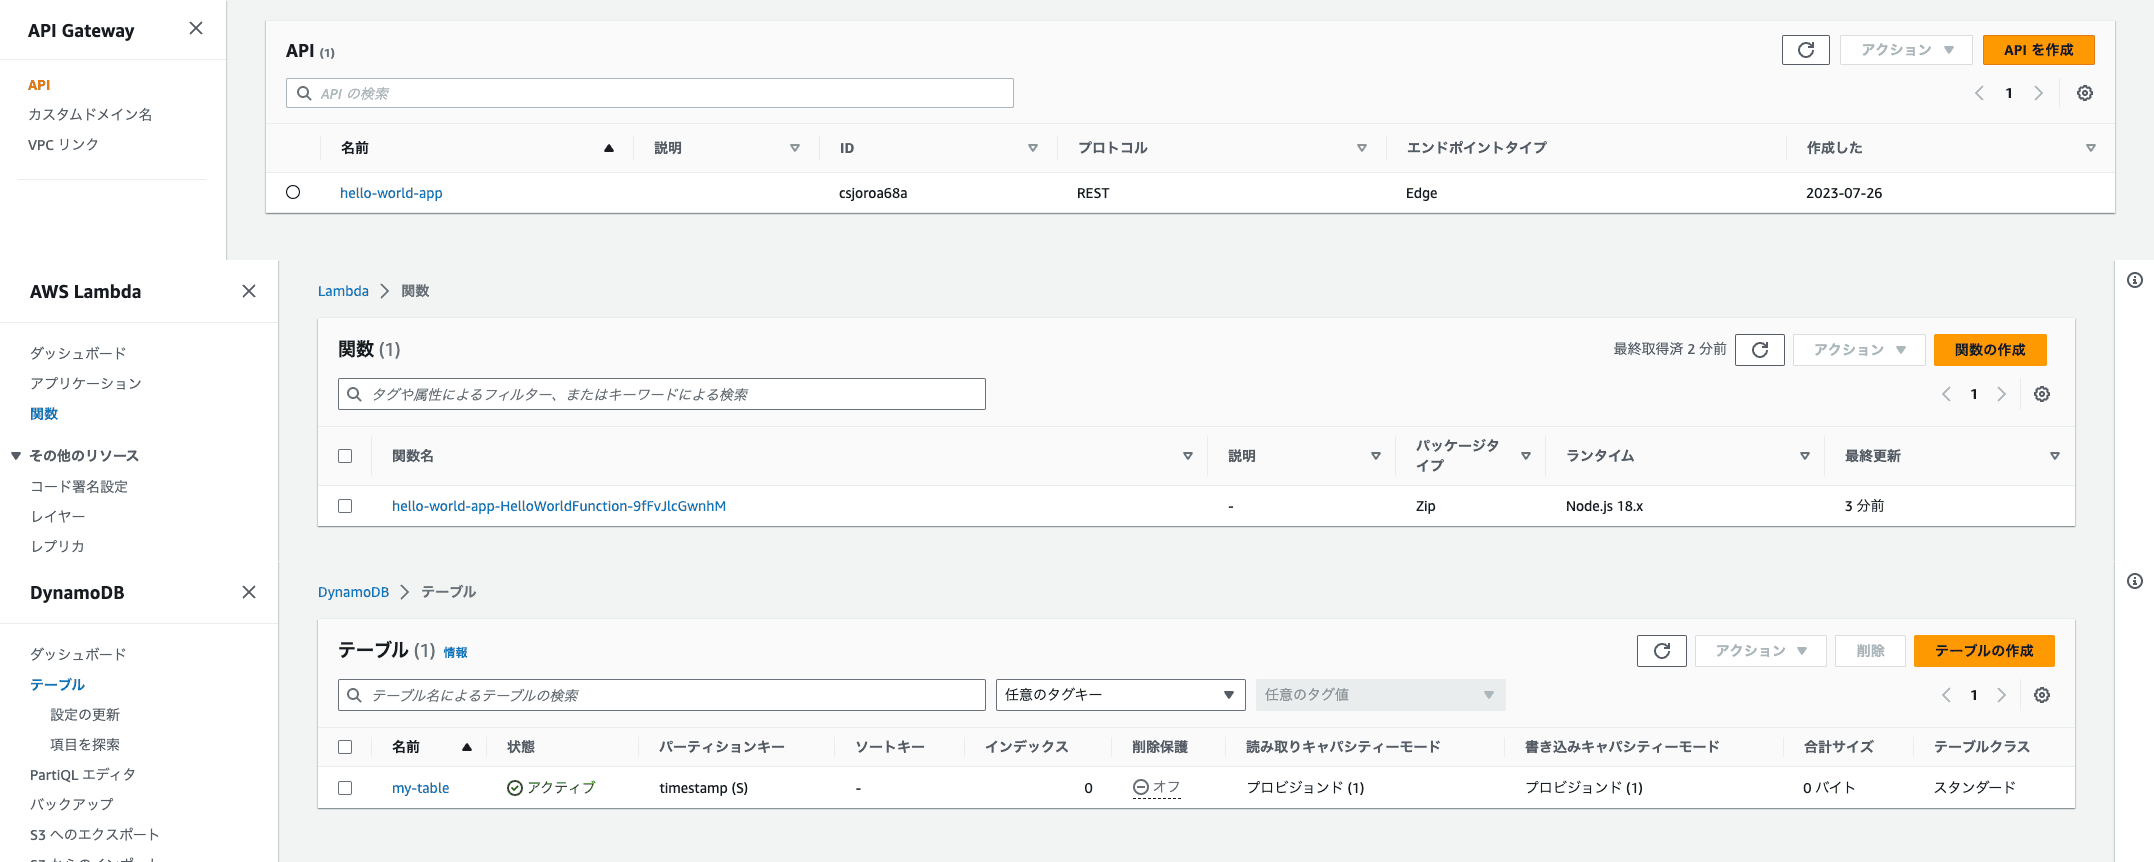Click the DynamoDB 削除 button
This screenshot has height=862, width=2154.
(x=1870, y=651)
